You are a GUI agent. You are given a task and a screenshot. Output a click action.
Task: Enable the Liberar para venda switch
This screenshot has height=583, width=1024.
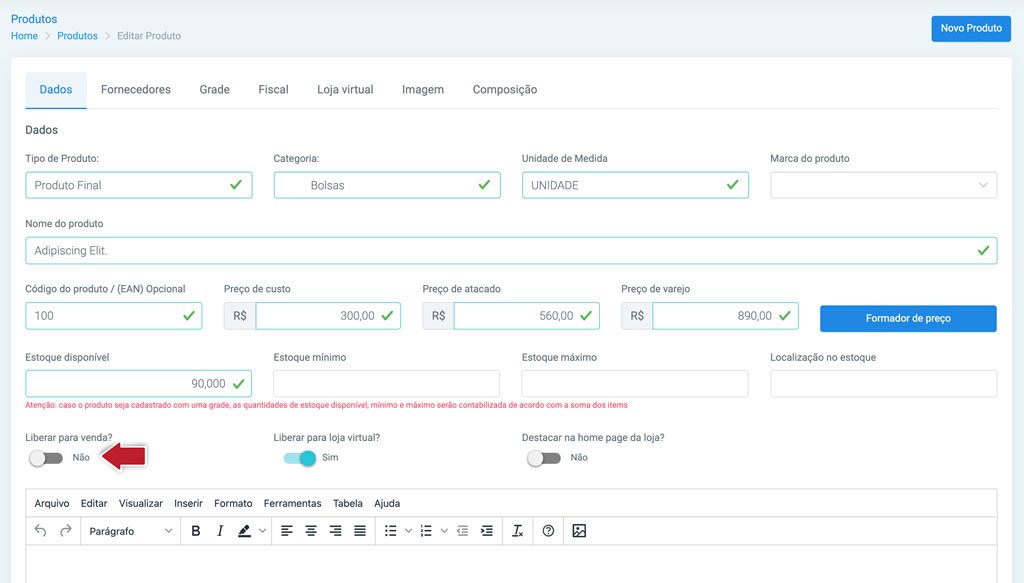click(46, 458)
